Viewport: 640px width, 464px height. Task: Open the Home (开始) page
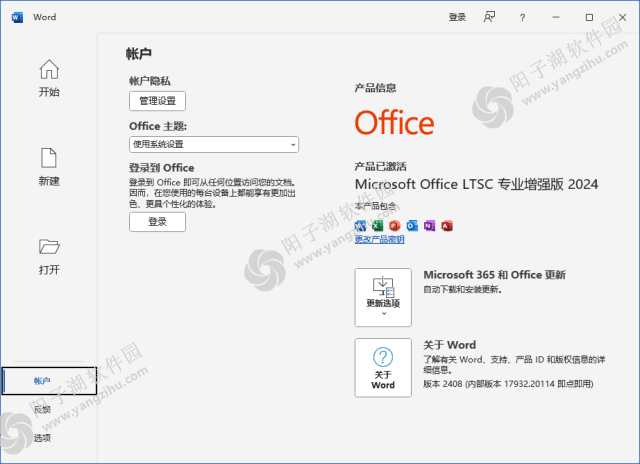(x=49, y=78)
